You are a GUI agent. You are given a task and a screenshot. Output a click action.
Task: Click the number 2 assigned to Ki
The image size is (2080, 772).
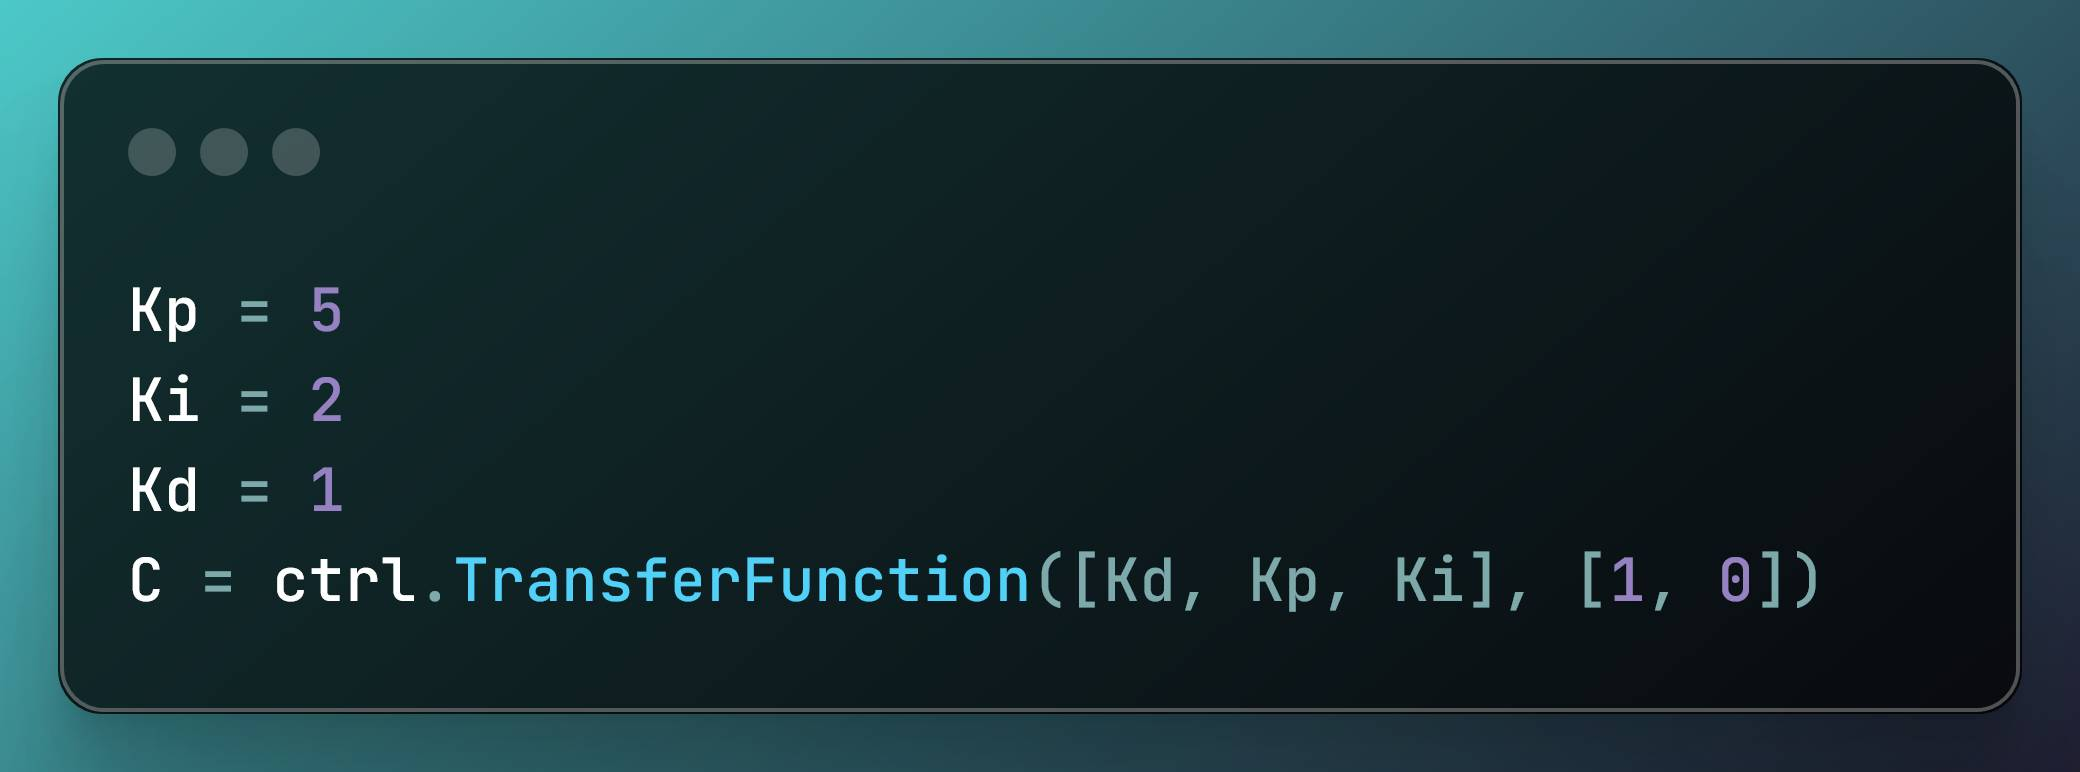(326, 400)
